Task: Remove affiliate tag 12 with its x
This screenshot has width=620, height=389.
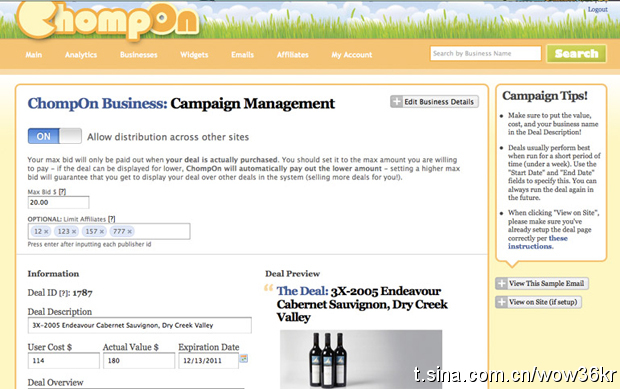Action: pyautogui.click(x=46, y=232)
